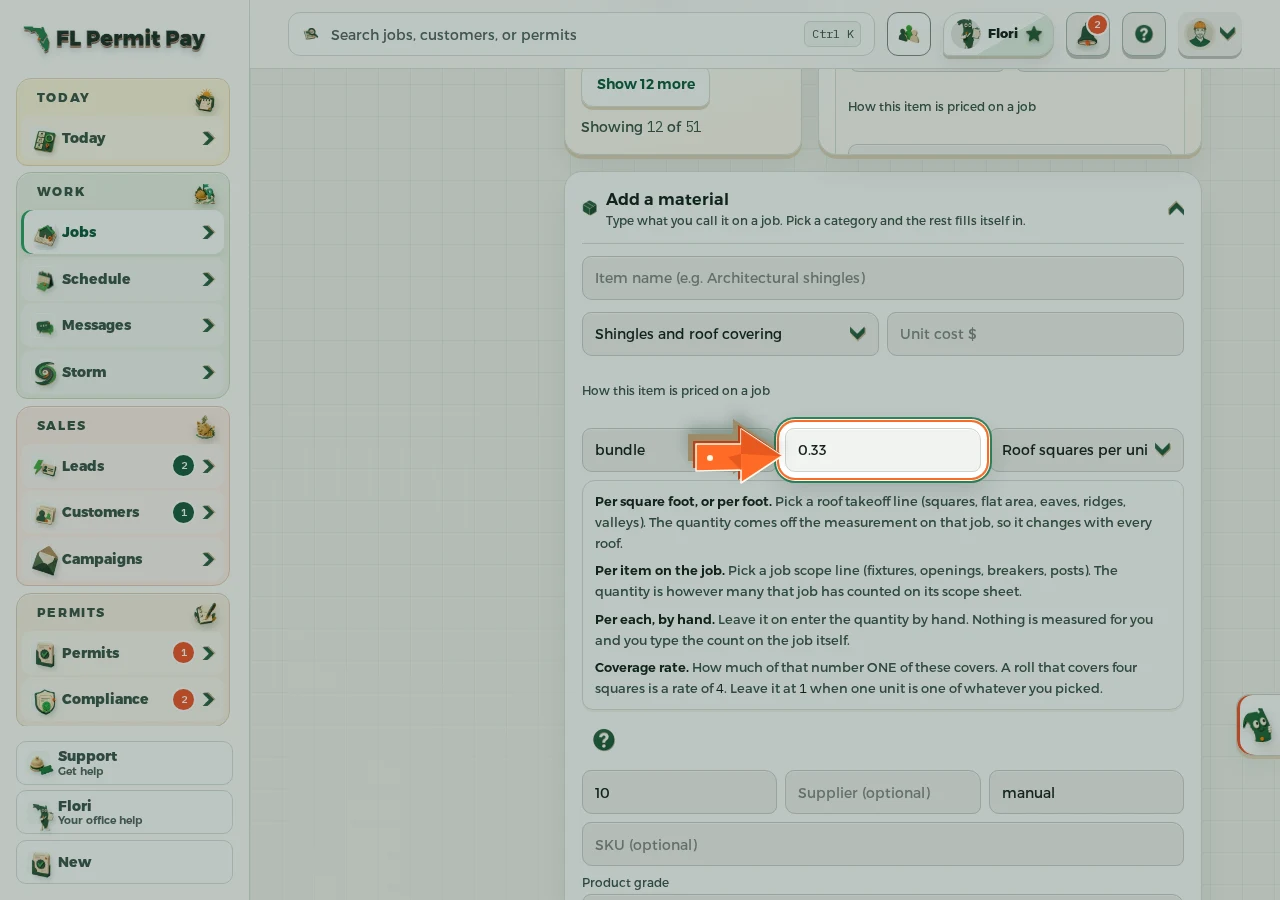This screenshot has width=1280, height=900.
Task: Open Messages in the sidebar
Action: click(123, 325)
